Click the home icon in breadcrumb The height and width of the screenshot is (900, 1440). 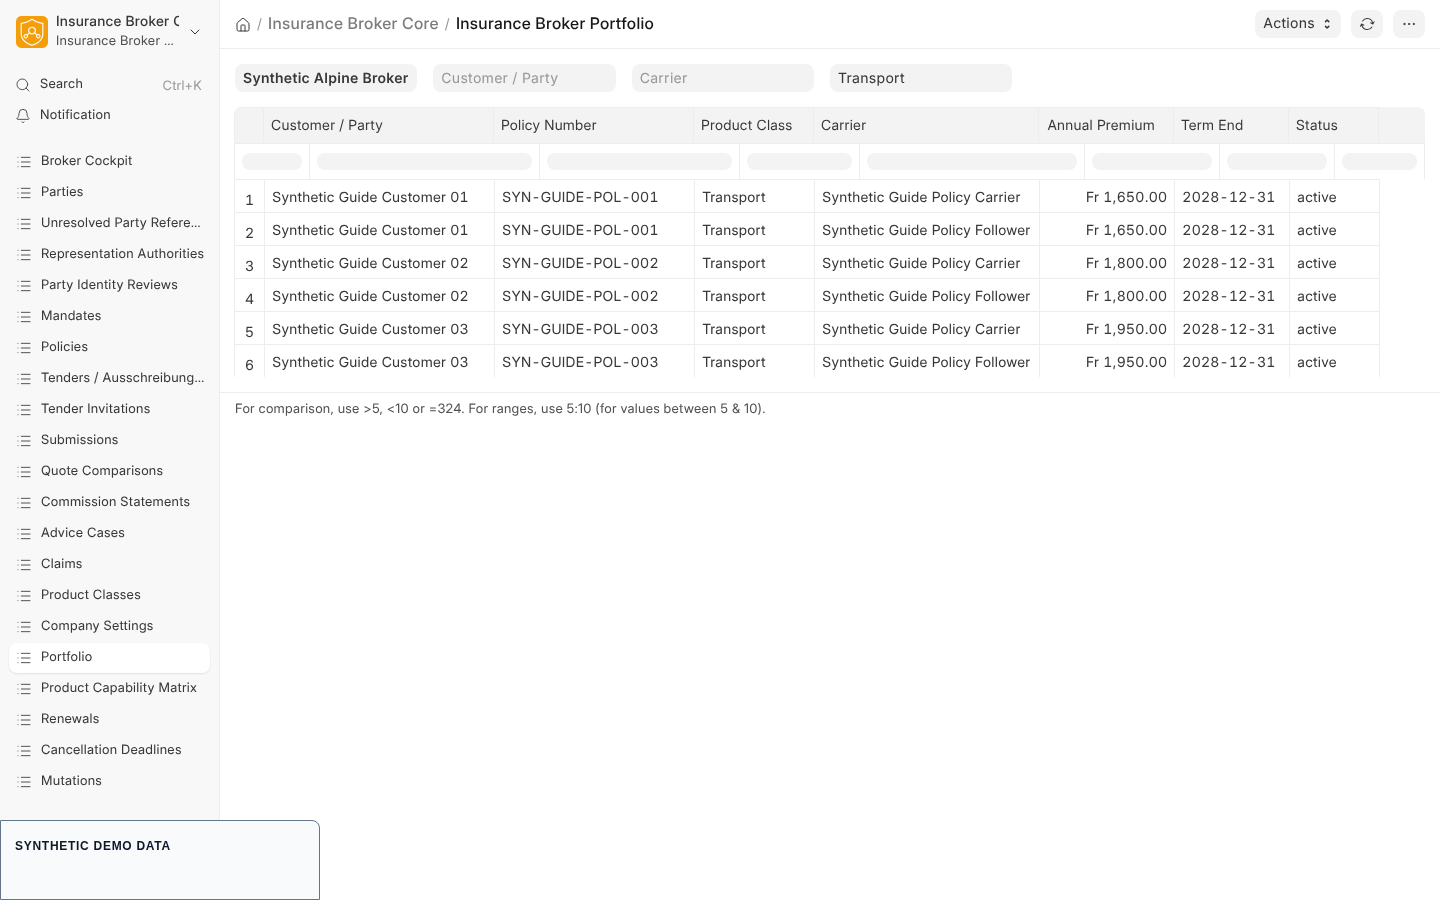coord(243,25)
